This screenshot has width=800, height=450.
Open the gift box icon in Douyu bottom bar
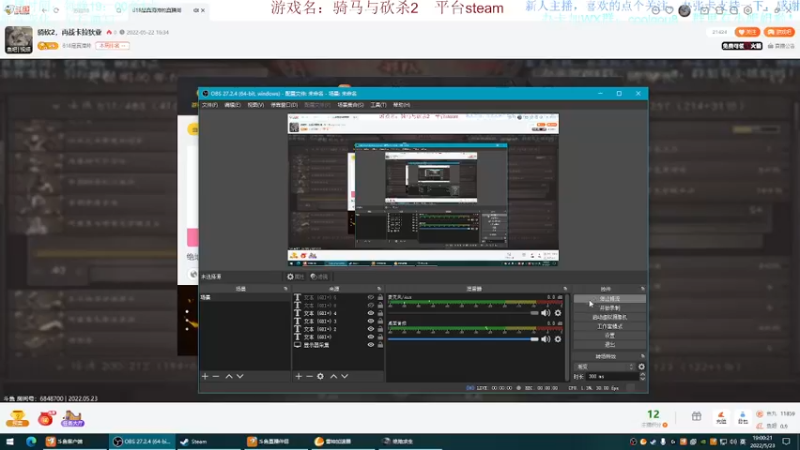(x=696, y=416)
